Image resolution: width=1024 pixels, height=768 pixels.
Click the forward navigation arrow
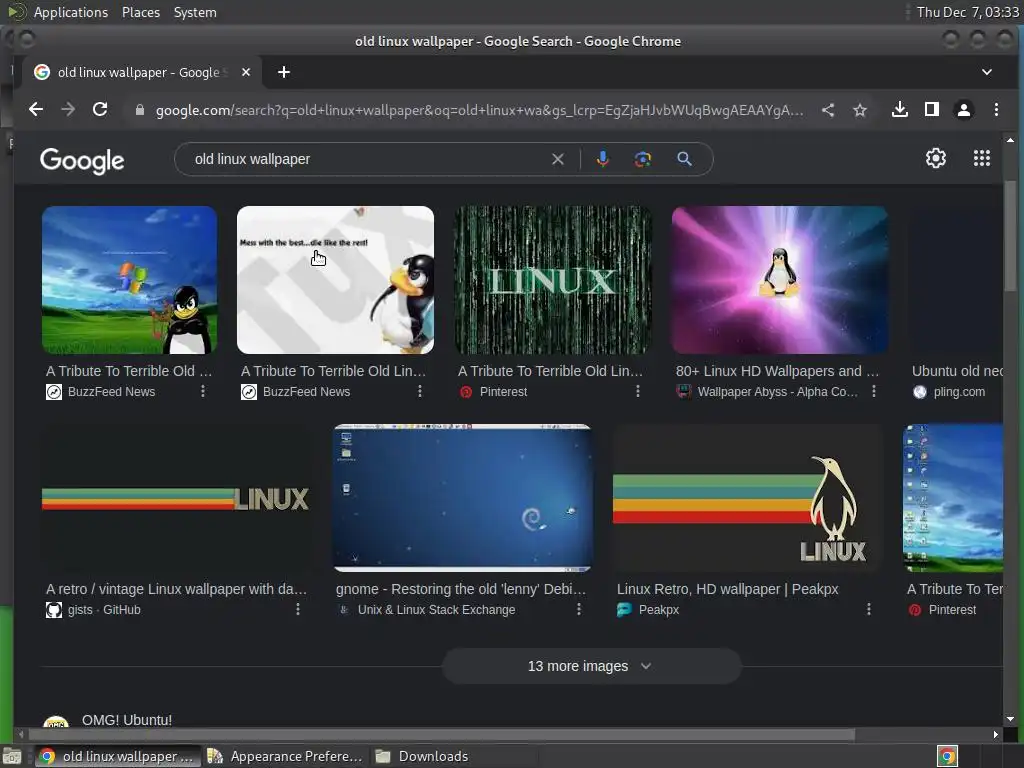pyautogui.click(x=68, y=110)
